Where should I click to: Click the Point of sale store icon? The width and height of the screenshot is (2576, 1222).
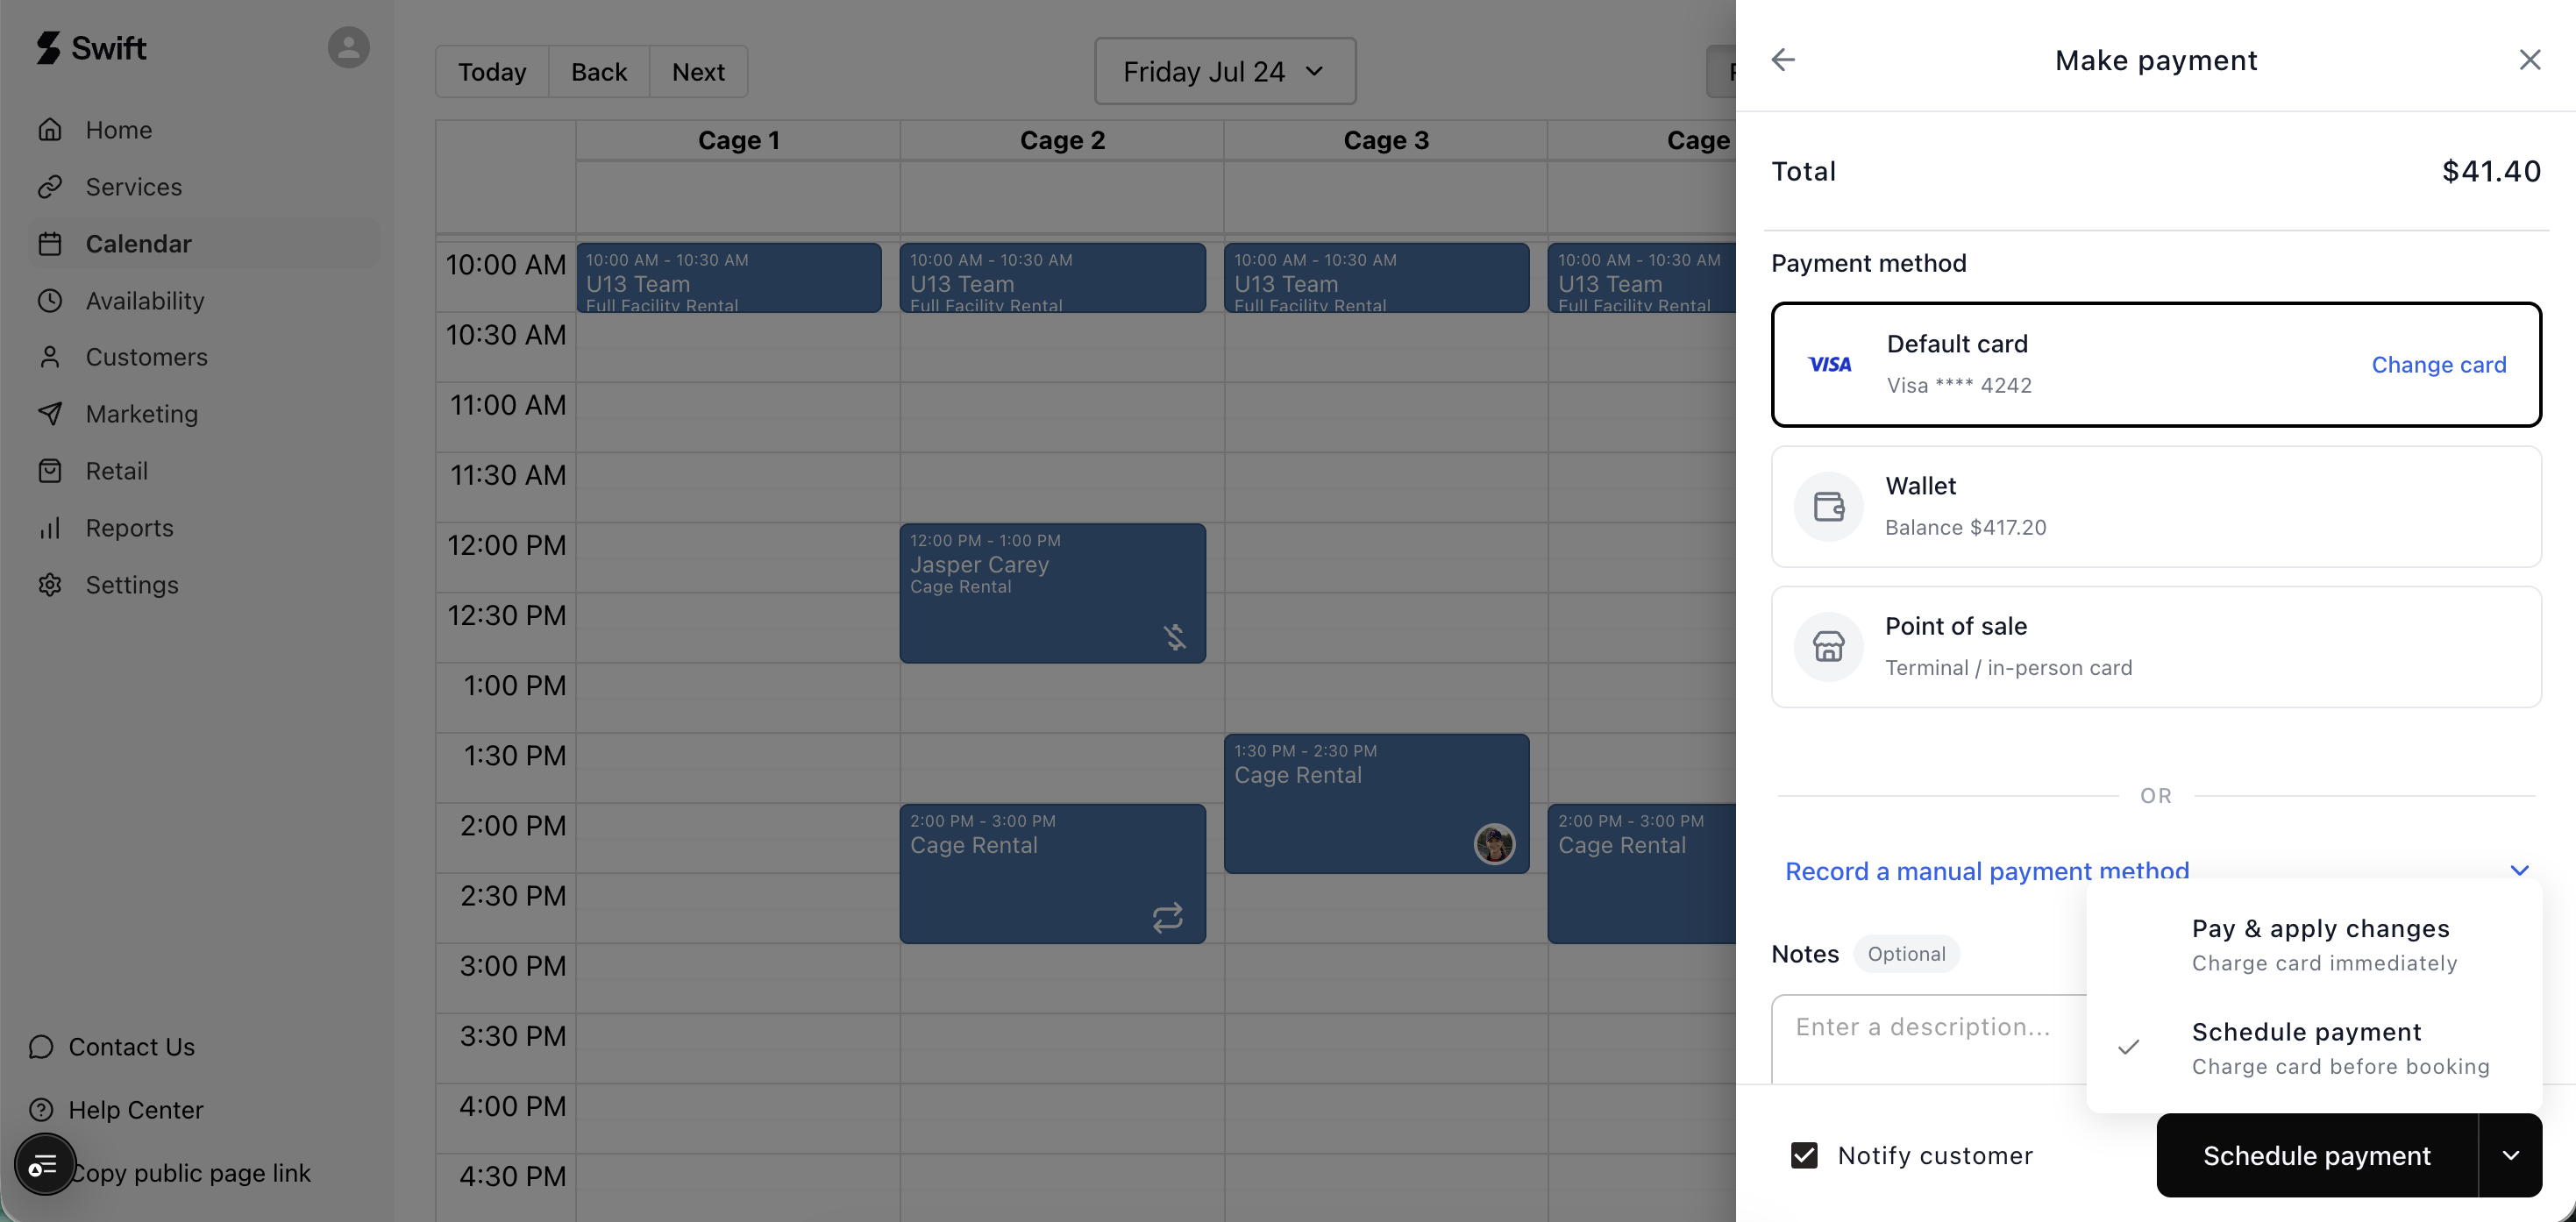coord(1828,647)
